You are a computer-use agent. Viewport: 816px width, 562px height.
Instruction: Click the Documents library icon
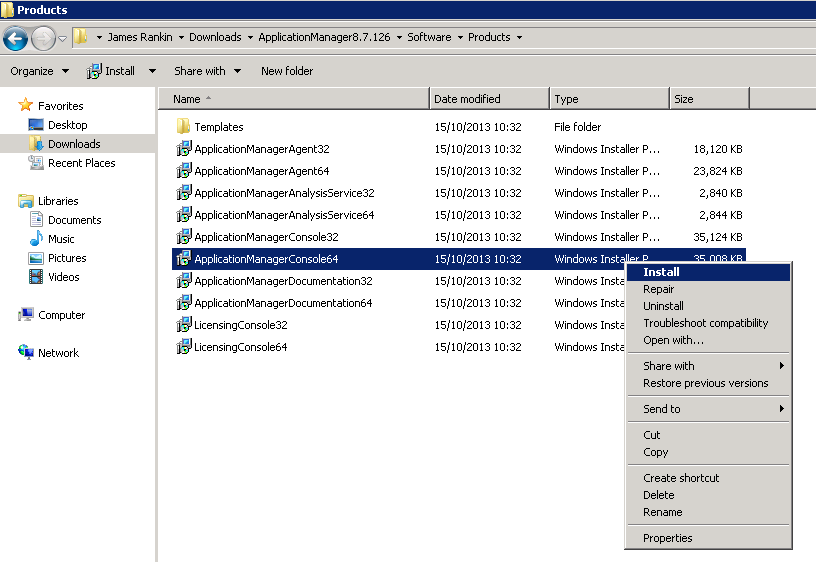pyautogui.click(x=36, y=220)
